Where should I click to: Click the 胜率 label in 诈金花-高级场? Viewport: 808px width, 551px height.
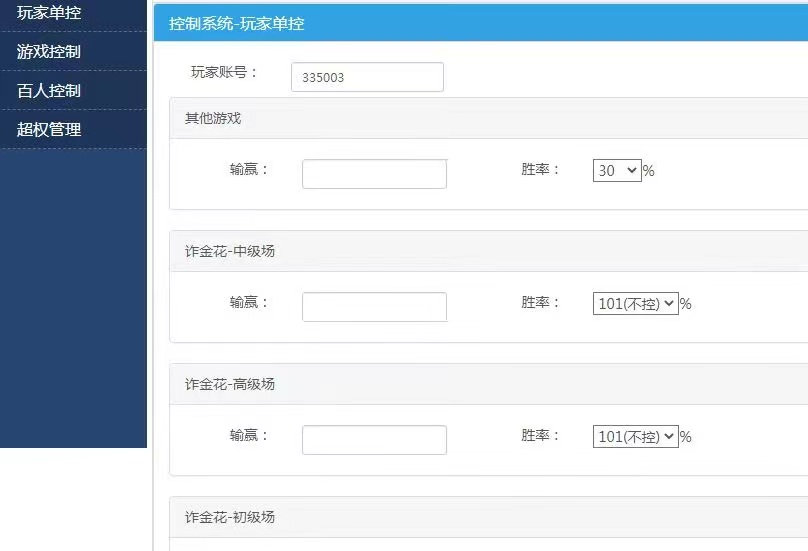pyautogui.click(x=541, y=435)
